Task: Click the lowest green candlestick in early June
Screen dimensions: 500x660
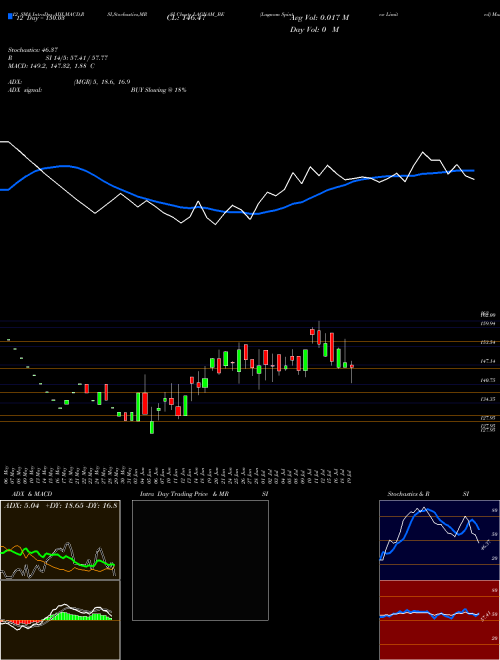Action: point(152,427)
